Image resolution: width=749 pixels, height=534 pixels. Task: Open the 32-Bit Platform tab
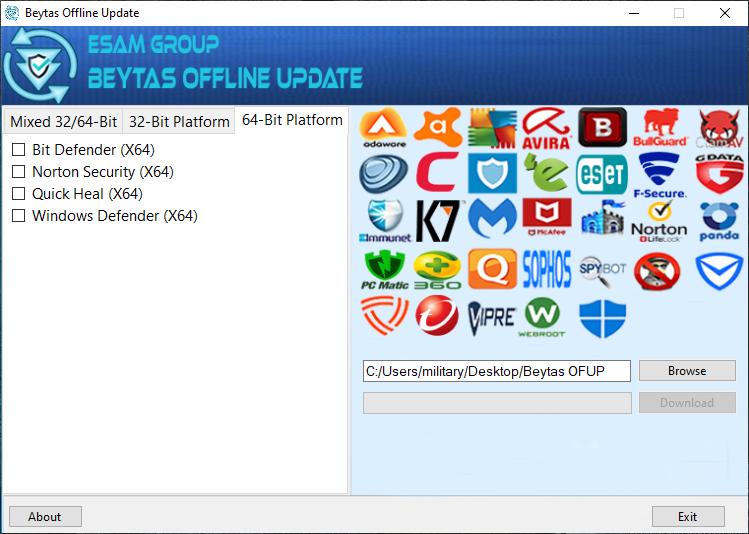[x=179, y=122]
